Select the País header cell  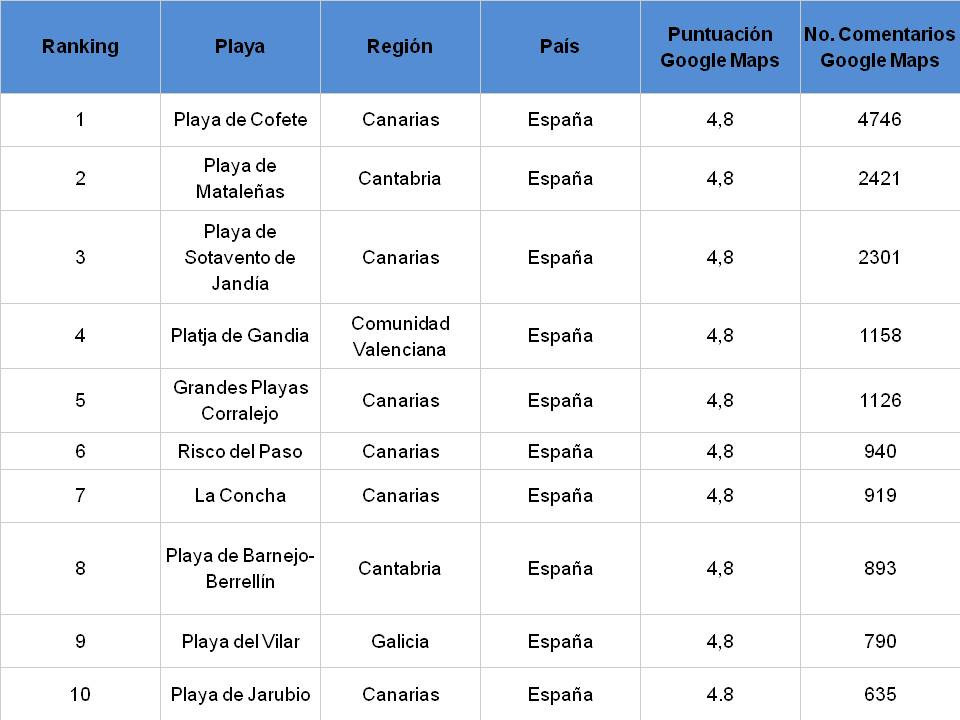click(560, 47)
